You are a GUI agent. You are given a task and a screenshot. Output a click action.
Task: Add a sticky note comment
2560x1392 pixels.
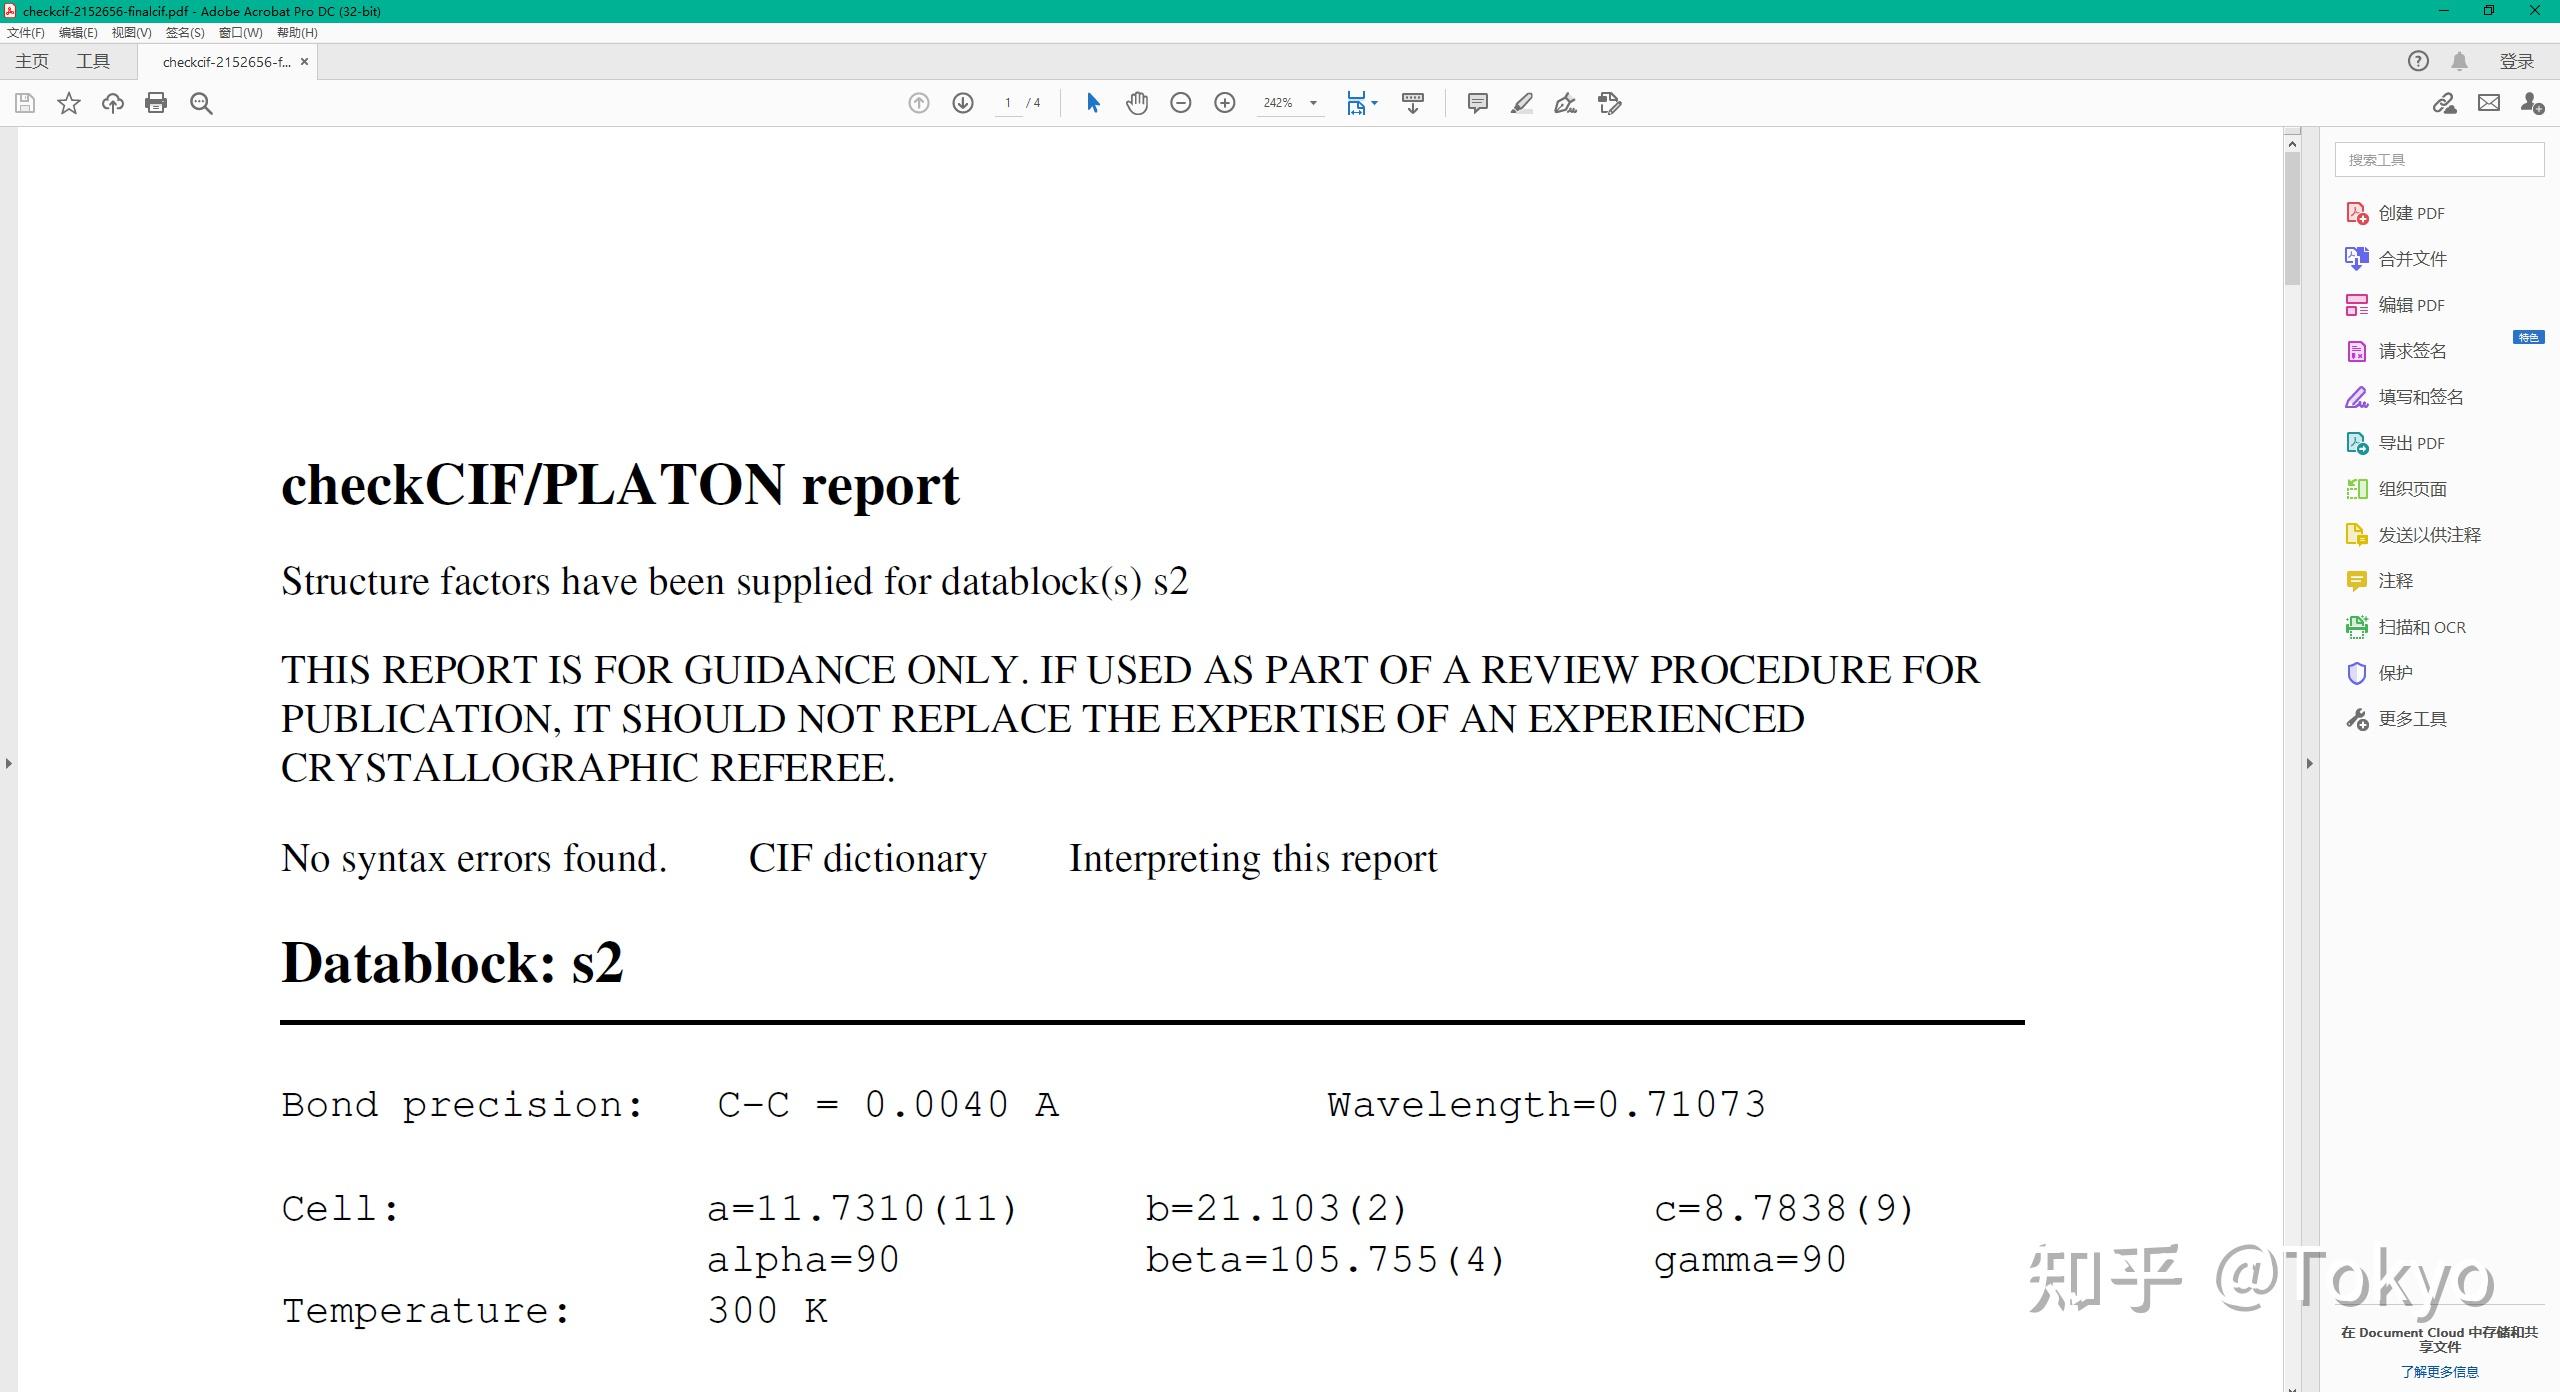click(x=1477, y=103)
